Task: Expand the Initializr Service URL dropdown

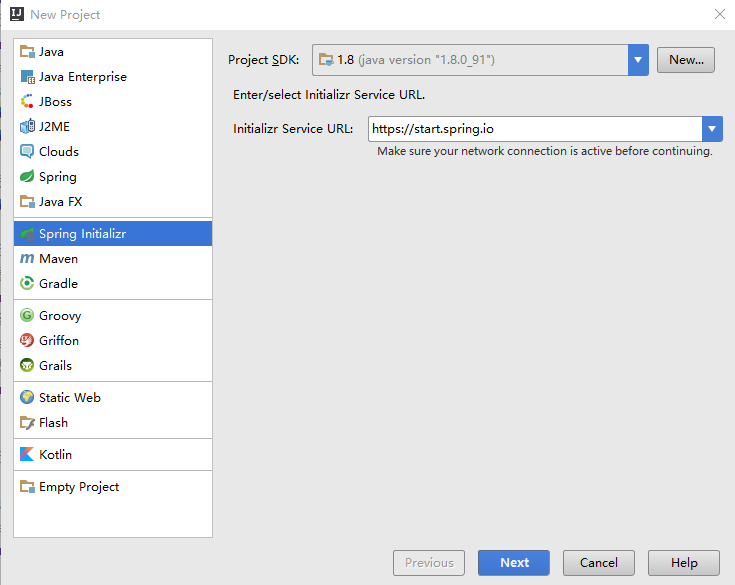Action: (x=712, y=129)
